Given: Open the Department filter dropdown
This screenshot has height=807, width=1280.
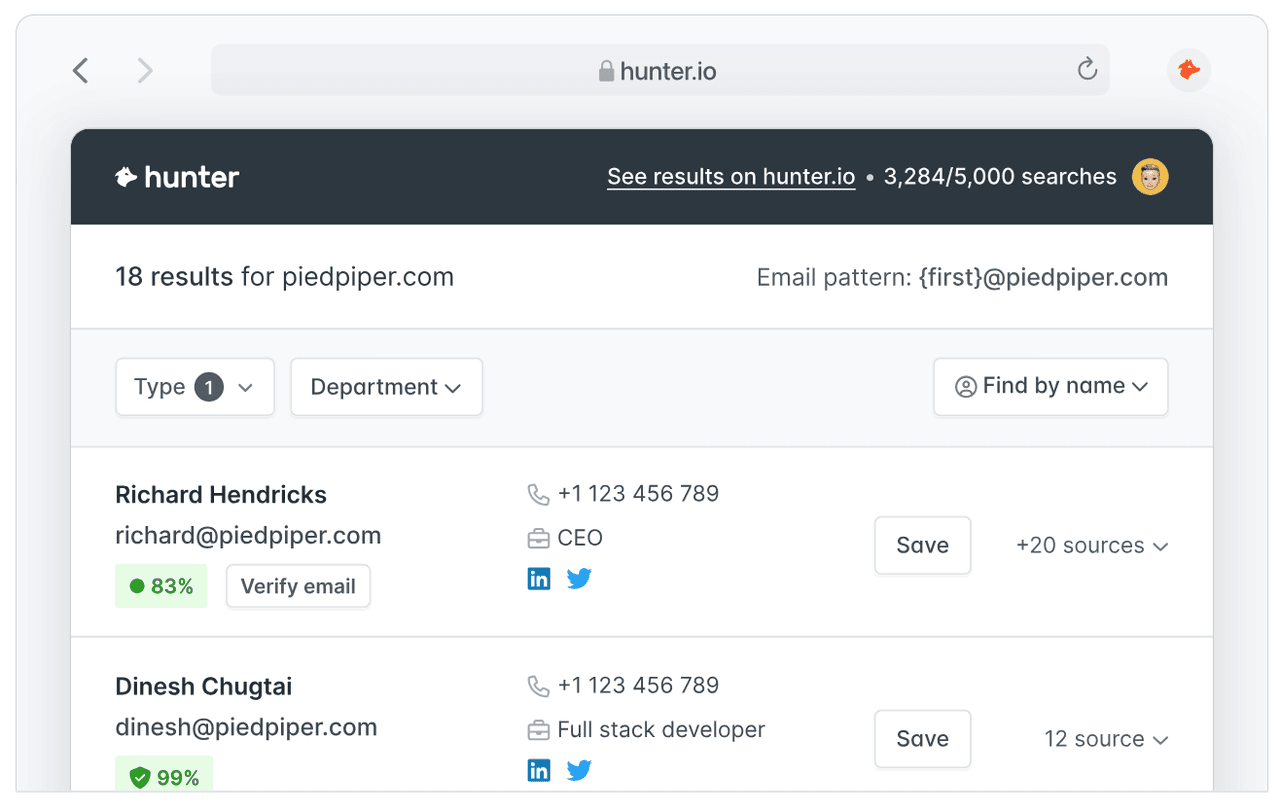Looking at the screenshot, I should click(386, 387).
